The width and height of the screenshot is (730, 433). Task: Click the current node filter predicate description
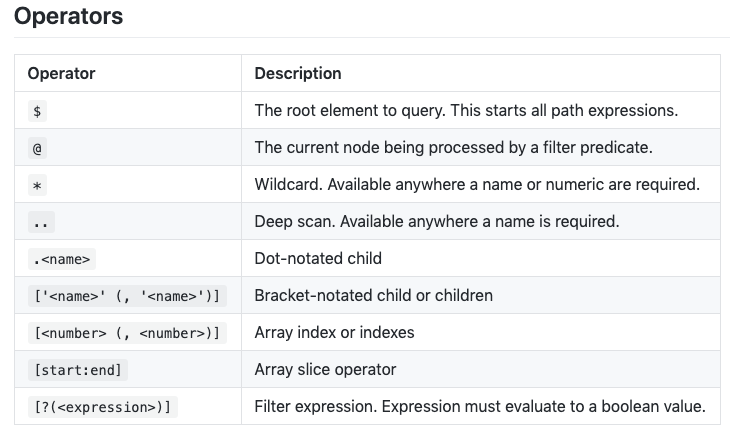(453, 147)
